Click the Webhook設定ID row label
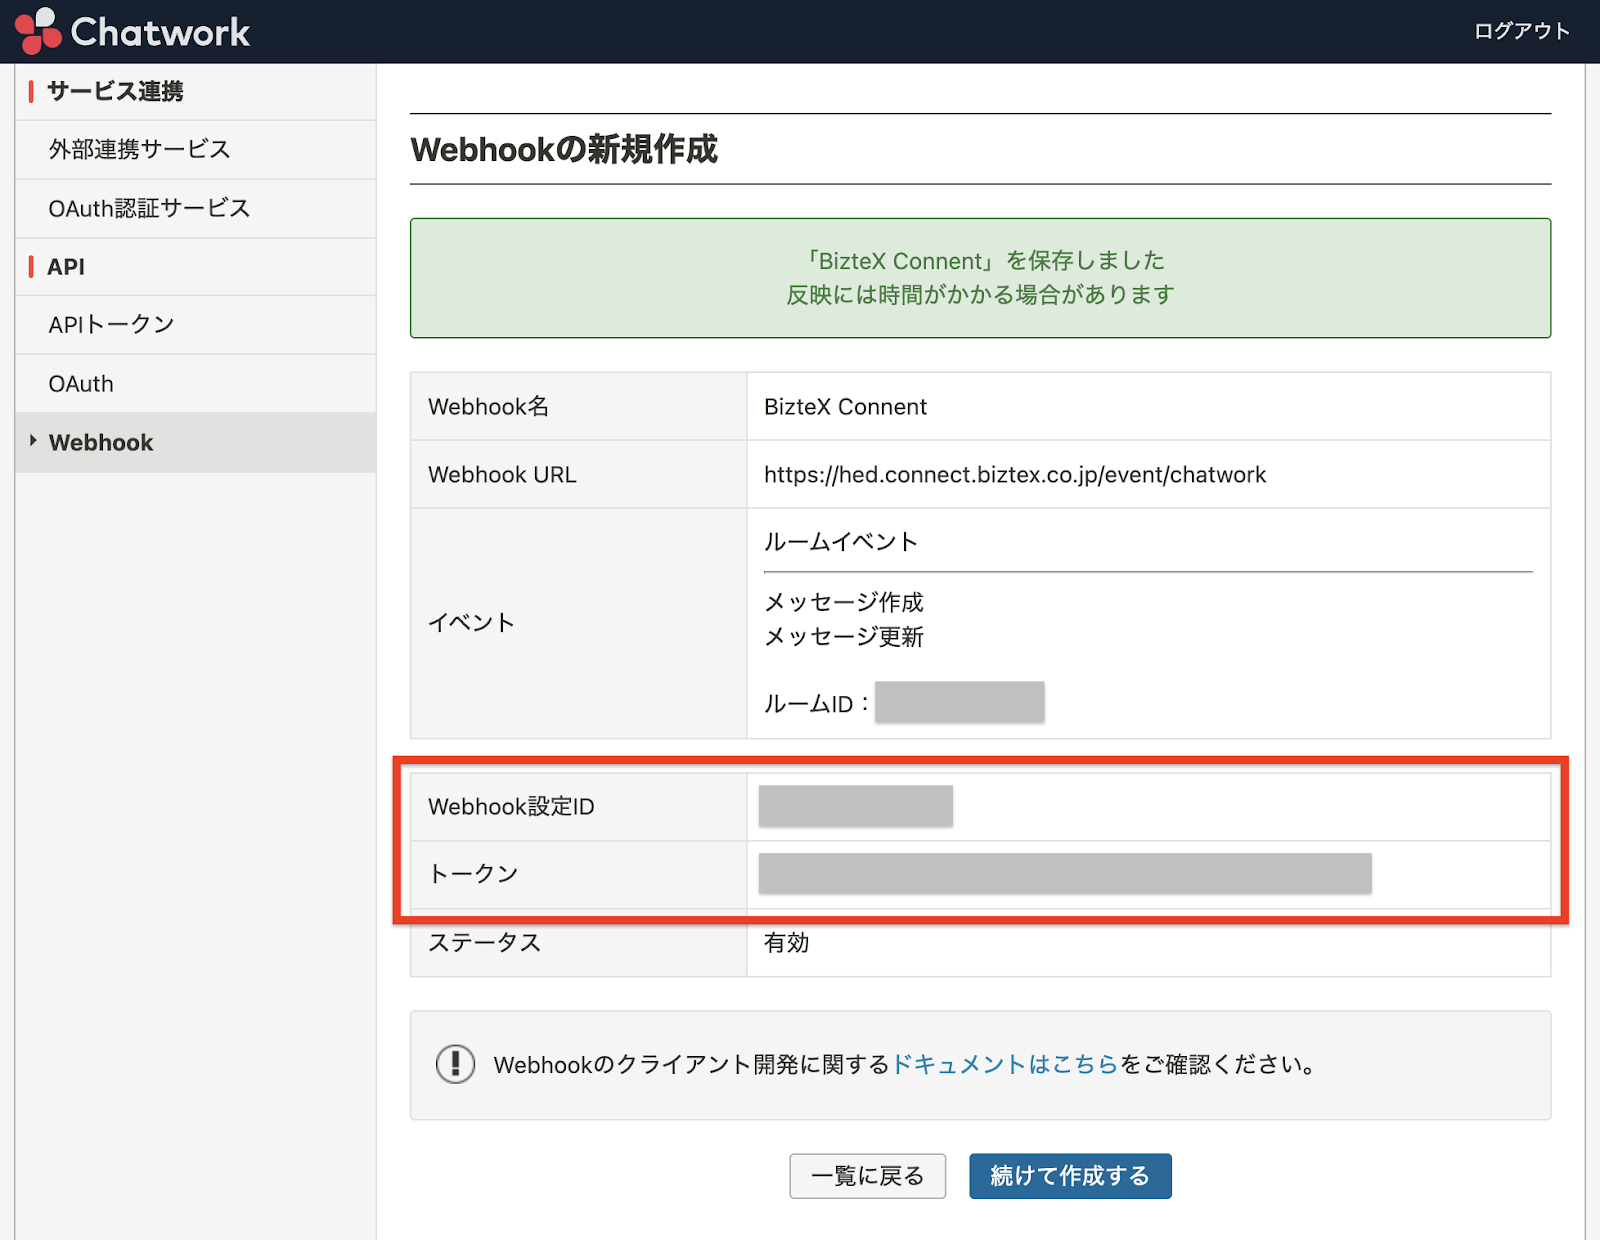Image resolution: width=1600 pixels, height=1240 pixels. tap(511, 807)
